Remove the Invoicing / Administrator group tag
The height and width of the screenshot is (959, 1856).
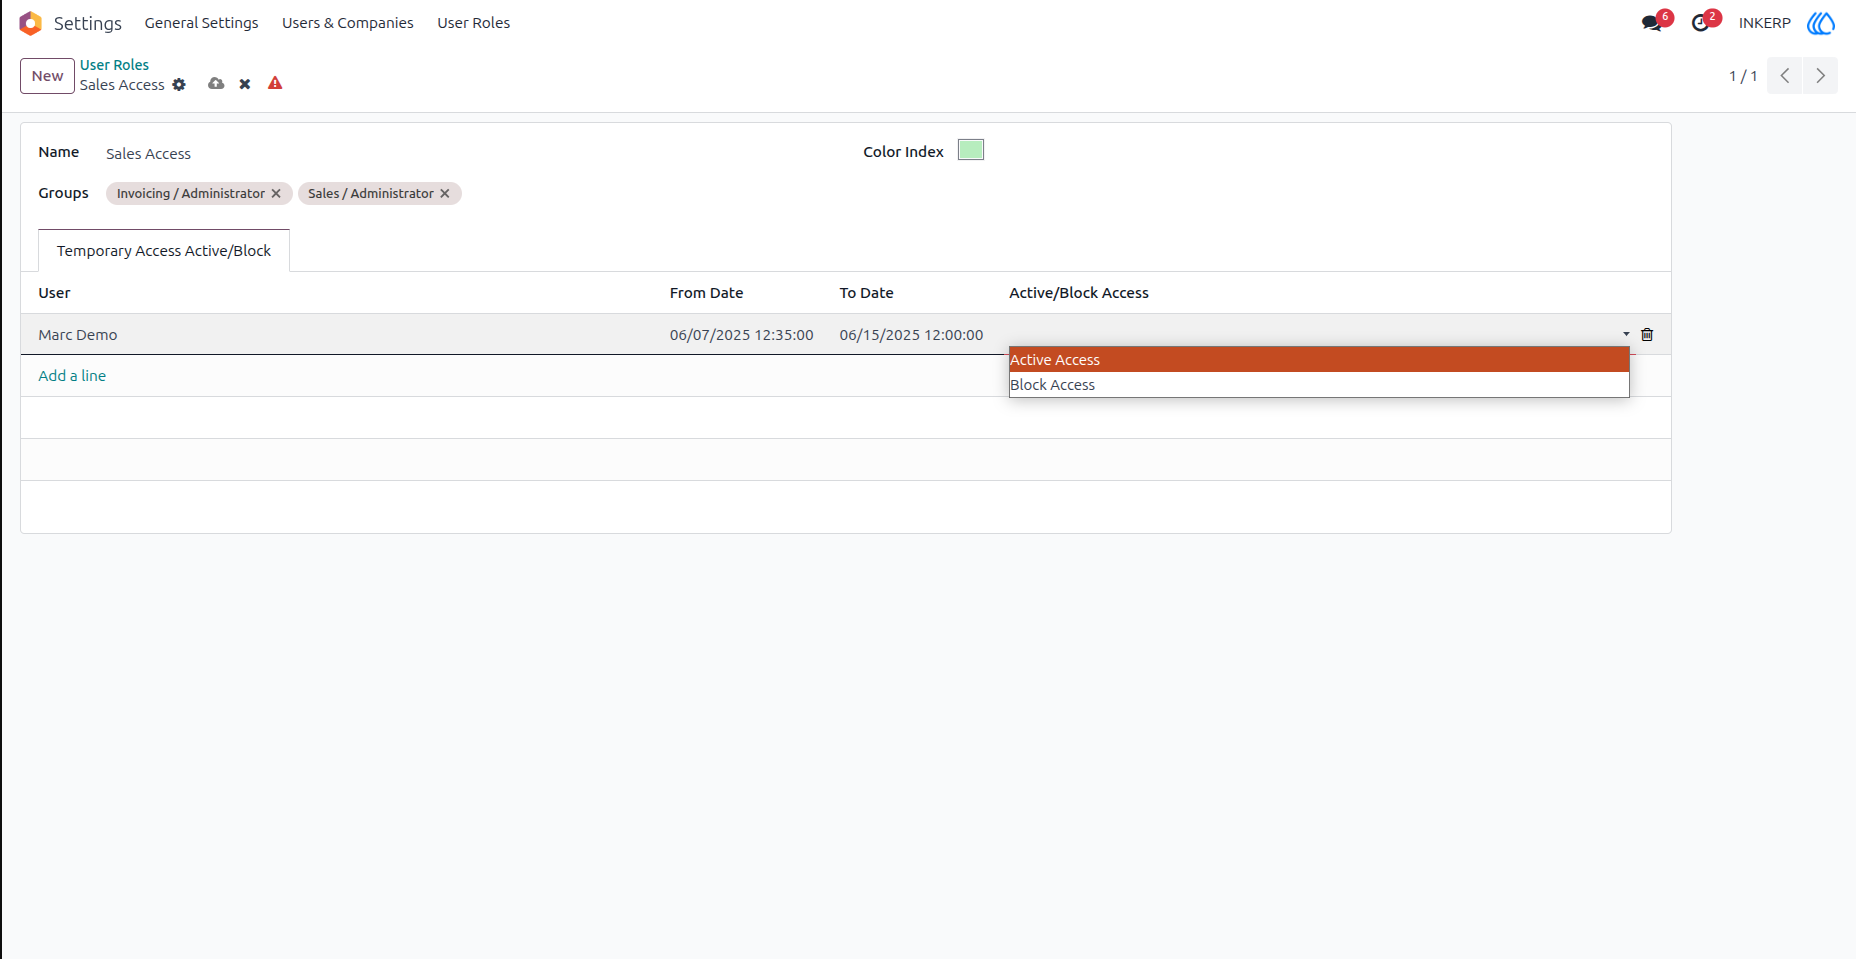(276, 194)
